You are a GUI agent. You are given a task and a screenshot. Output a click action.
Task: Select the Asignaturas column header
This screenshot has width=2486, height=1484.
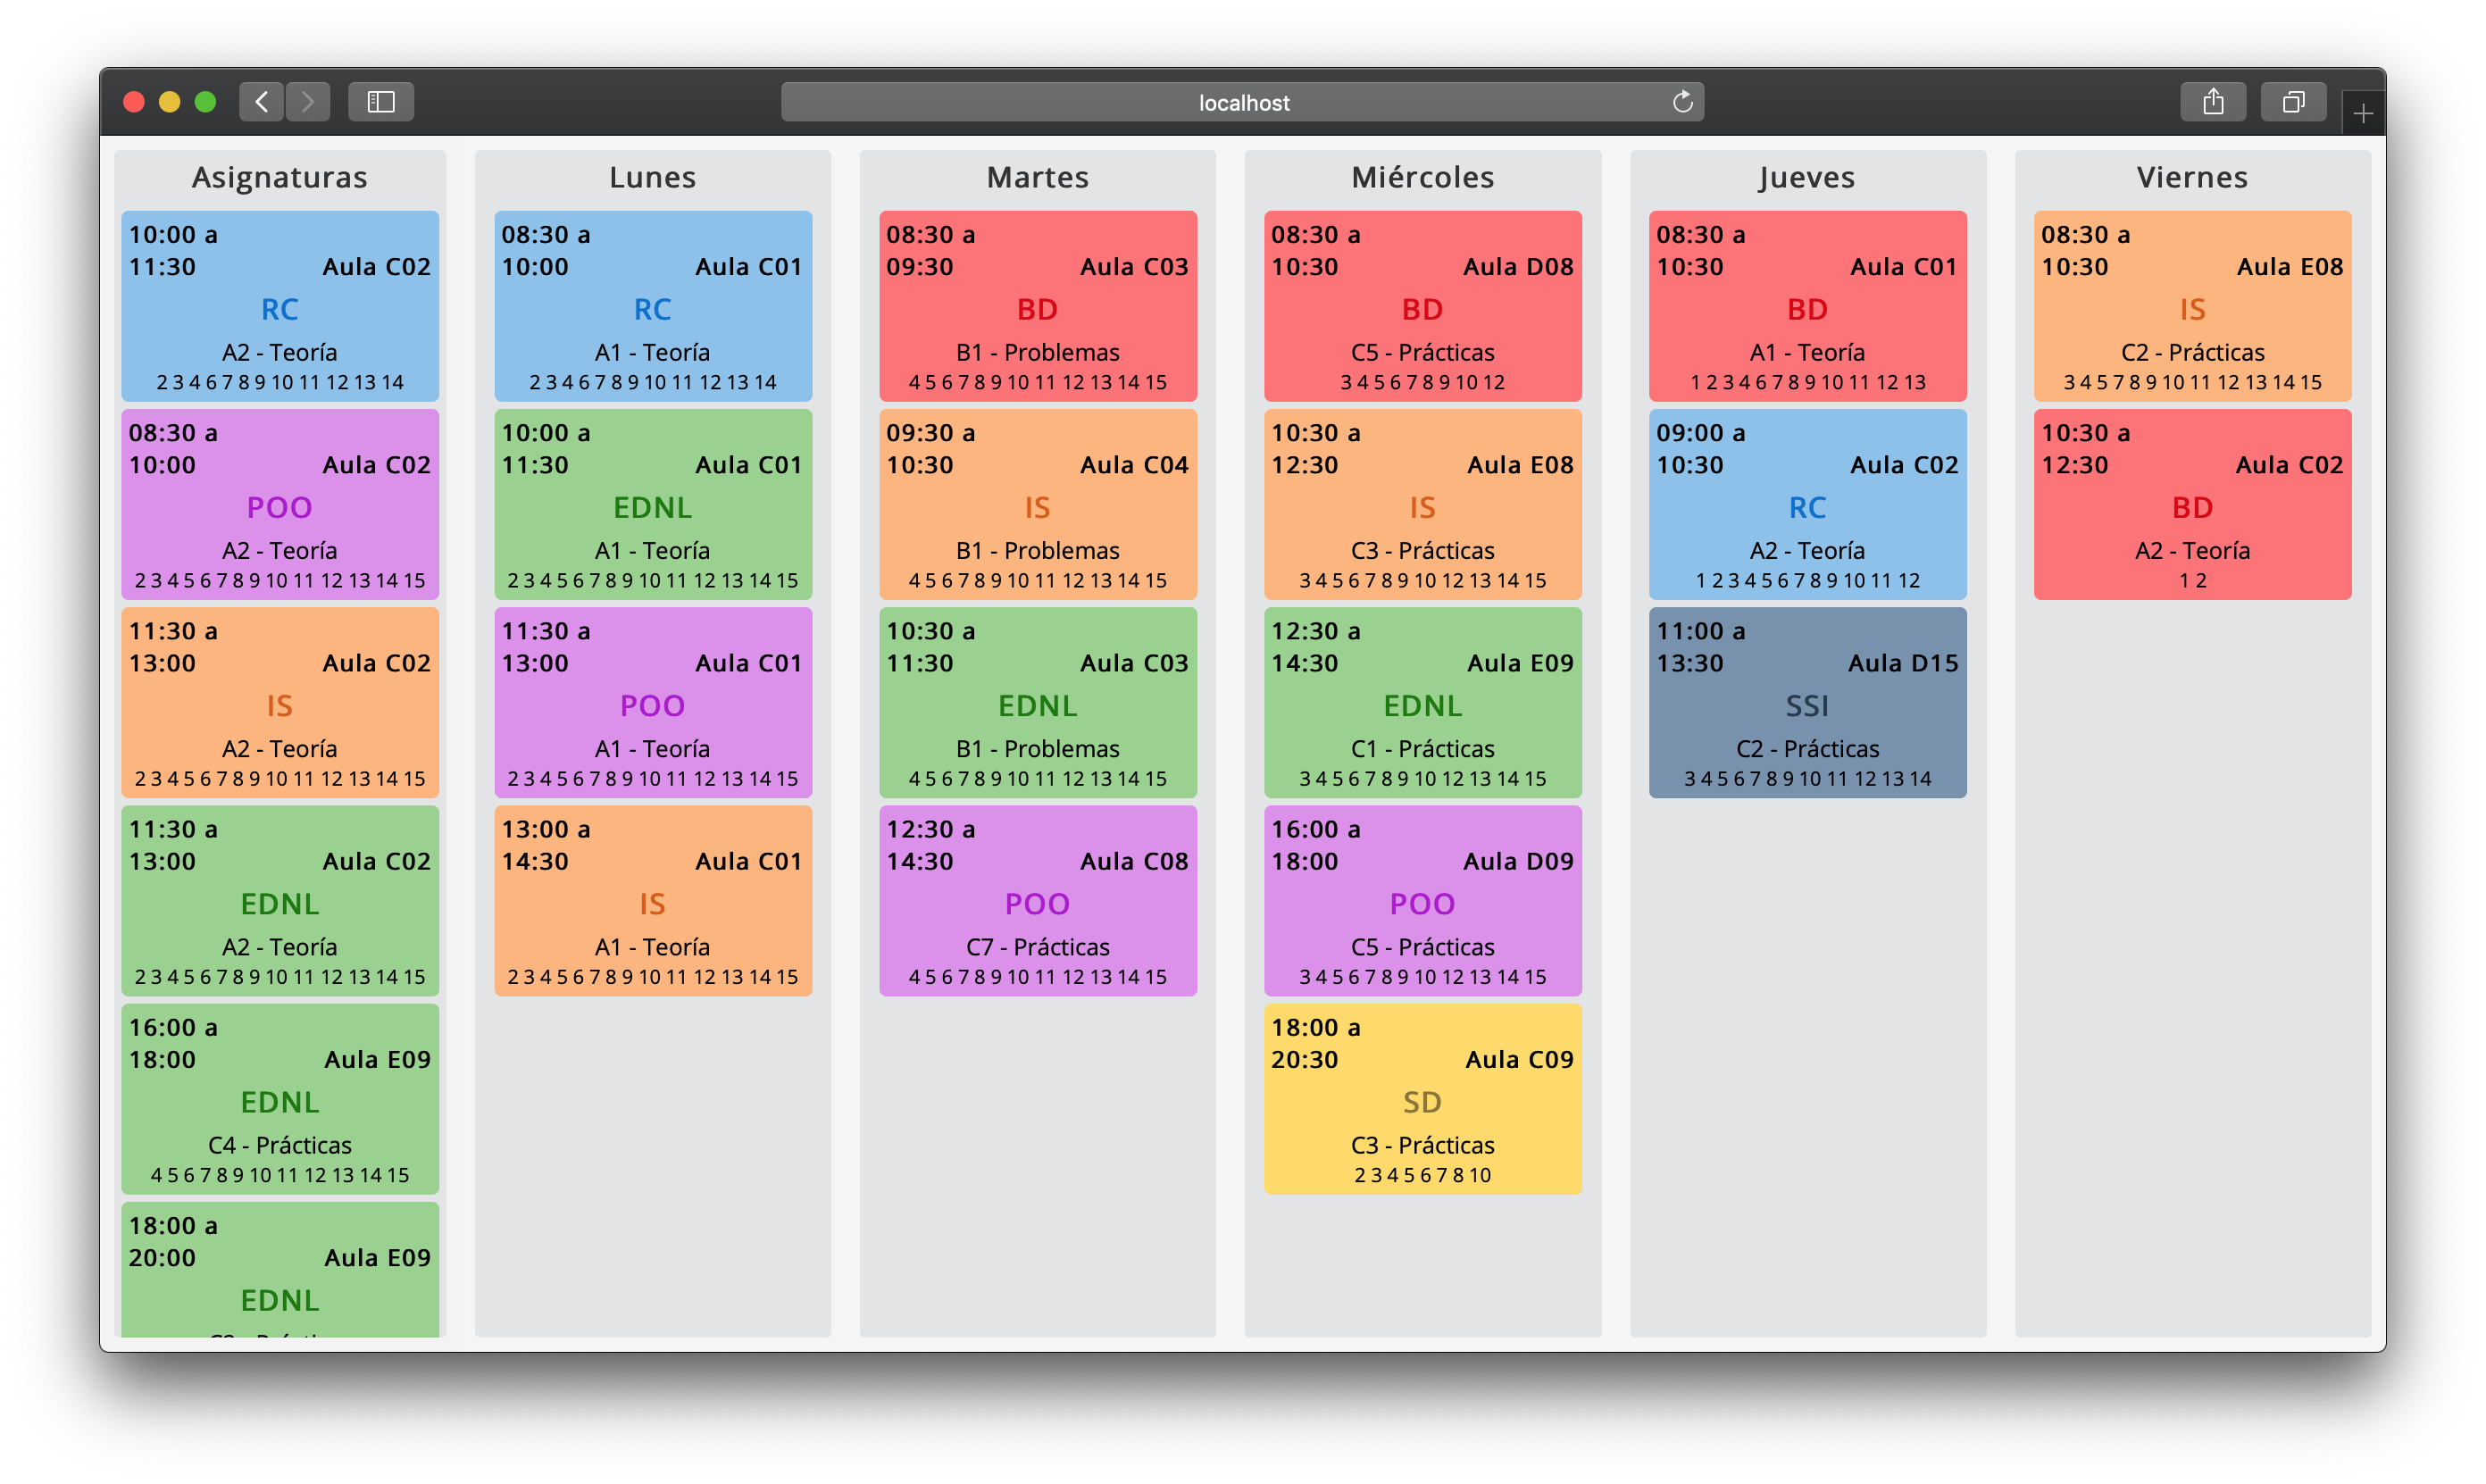280,177
